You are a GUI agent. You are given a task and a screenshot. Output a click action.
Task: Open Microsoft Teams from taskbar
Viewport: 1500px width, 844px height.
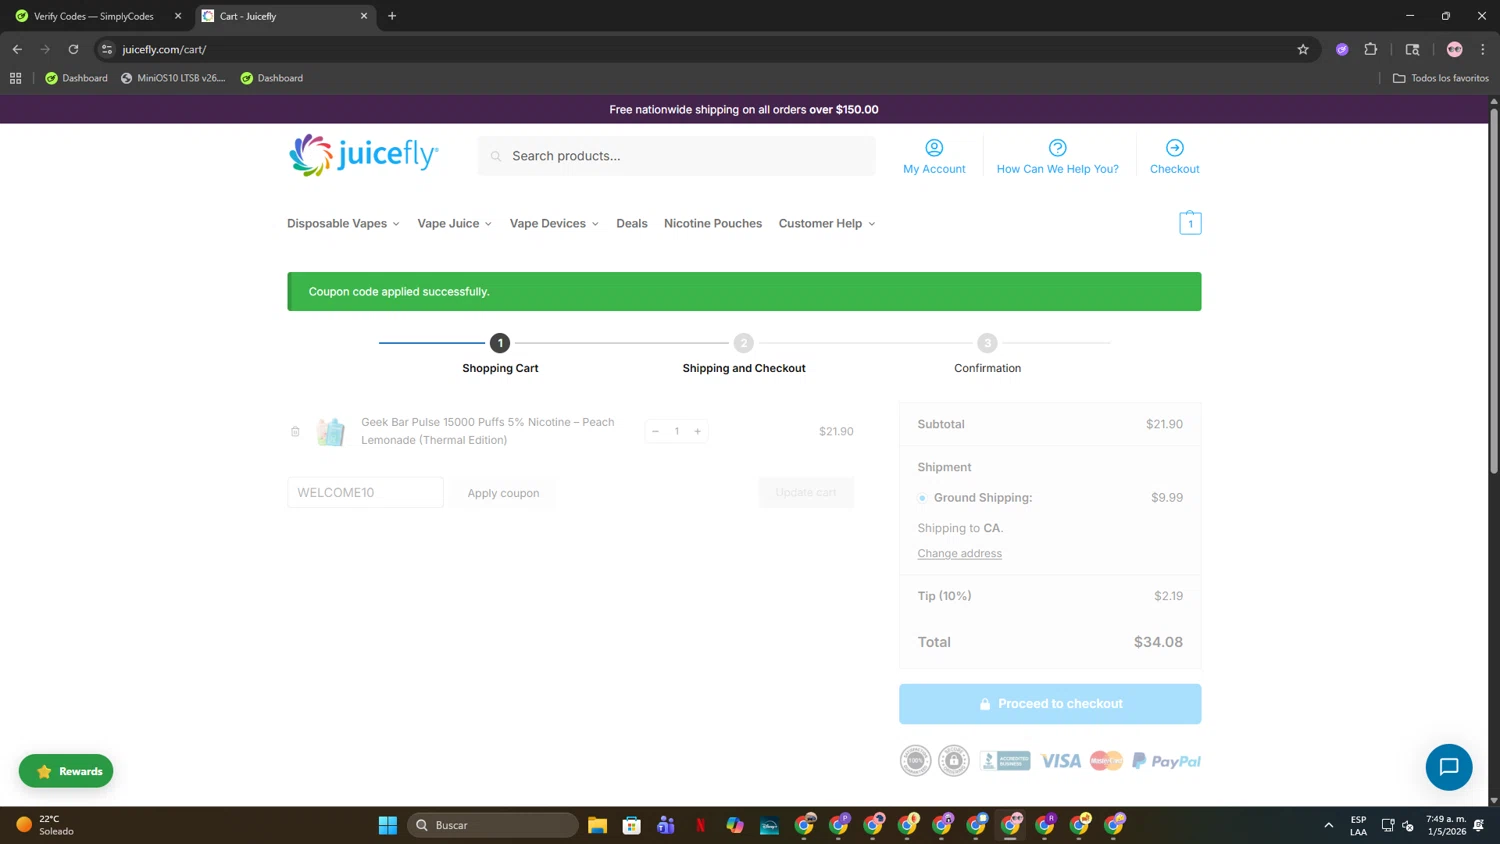pos(666,825)
